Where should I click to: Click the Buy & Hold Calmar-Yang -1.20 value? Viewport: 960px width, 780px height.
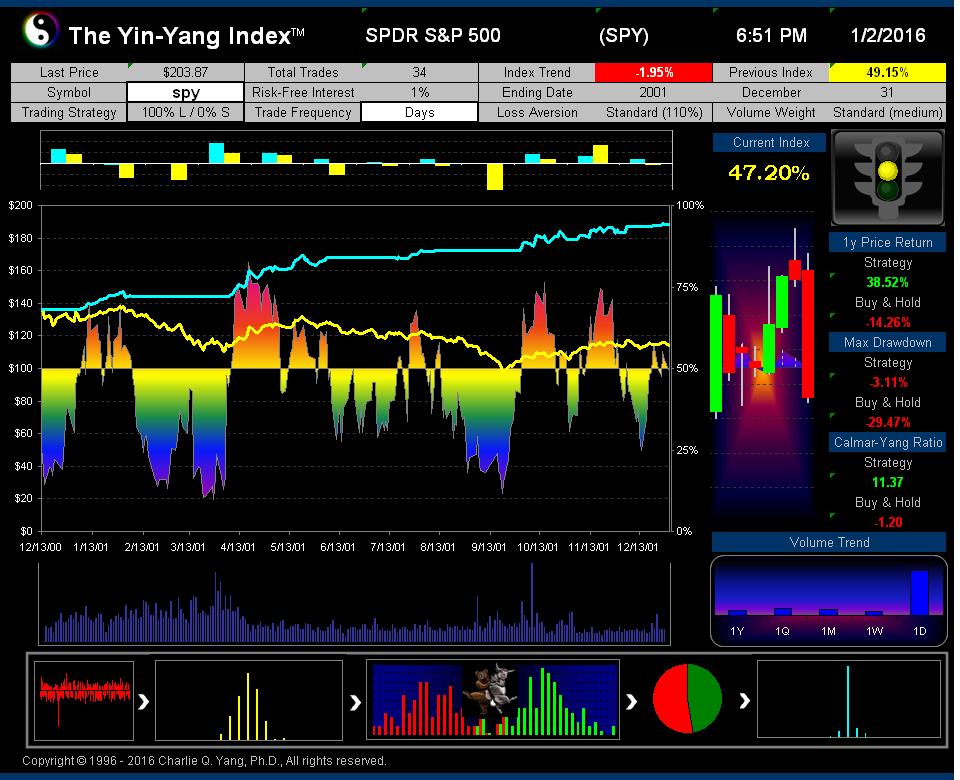[x=888, y=522]
